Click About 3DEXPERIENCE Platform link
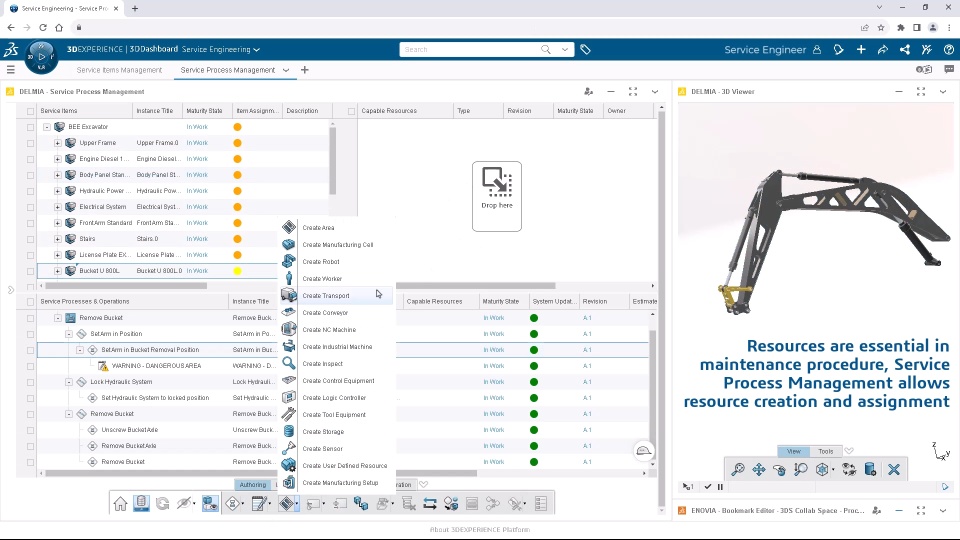The height and width of the screenshot is (540, 960). (480, 530)
